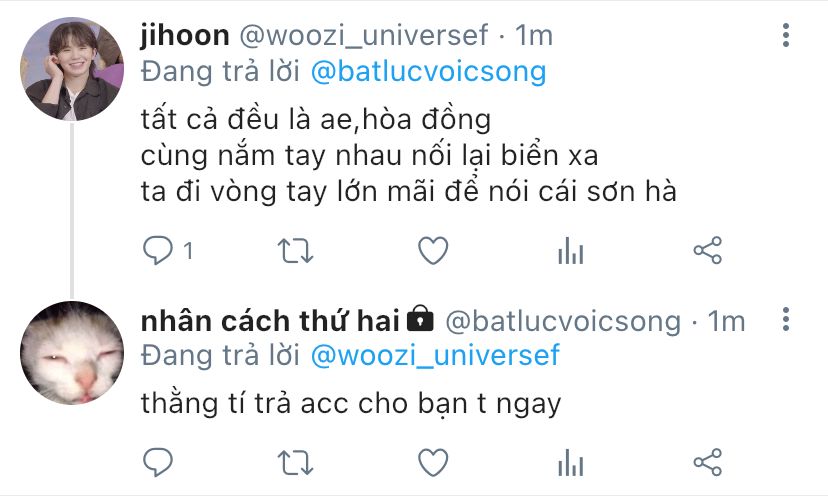The image size is (828, 496).
Task: Open more options for nhân cách thứ hai's tweet
Action: point(786,319)
